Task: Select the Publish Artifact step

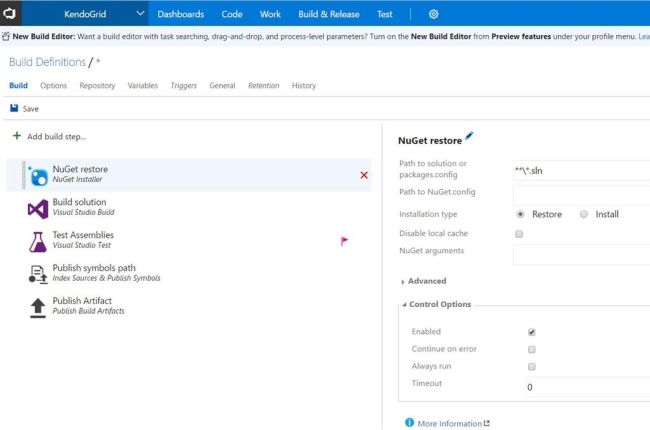Action: [189, 306]
